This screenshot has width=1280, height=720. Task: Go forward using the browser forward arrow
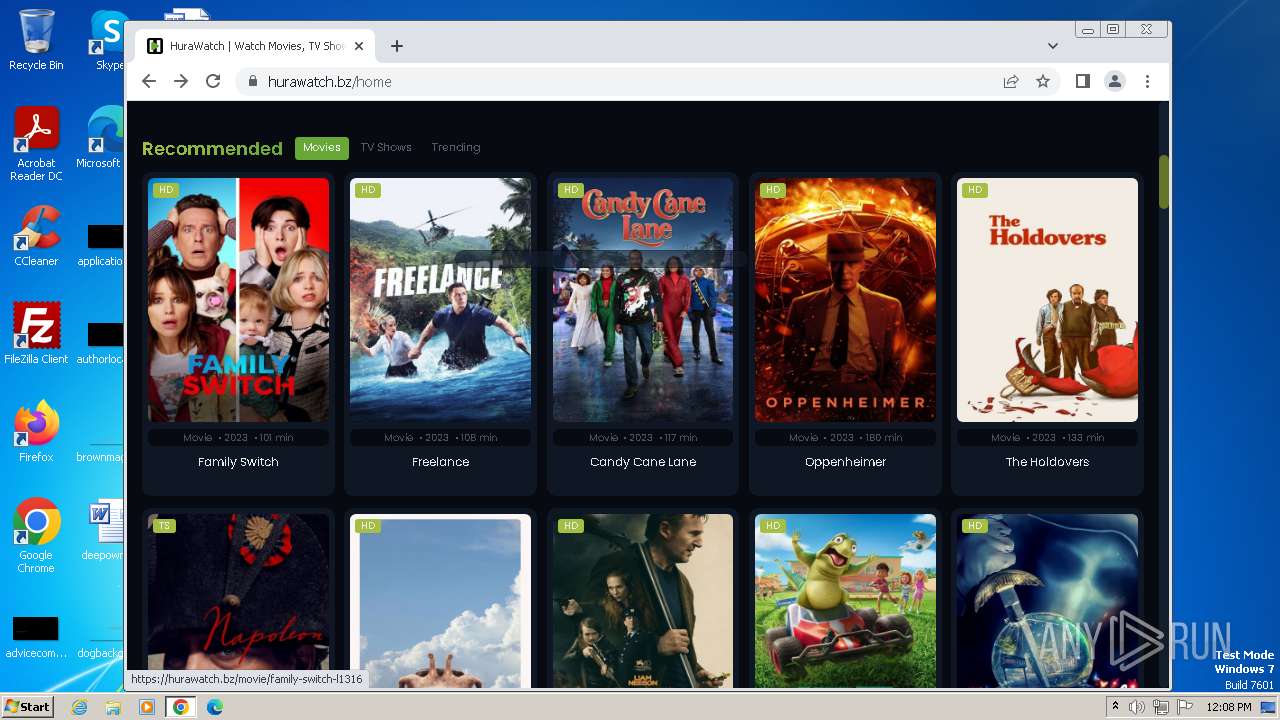coord(181,81)
